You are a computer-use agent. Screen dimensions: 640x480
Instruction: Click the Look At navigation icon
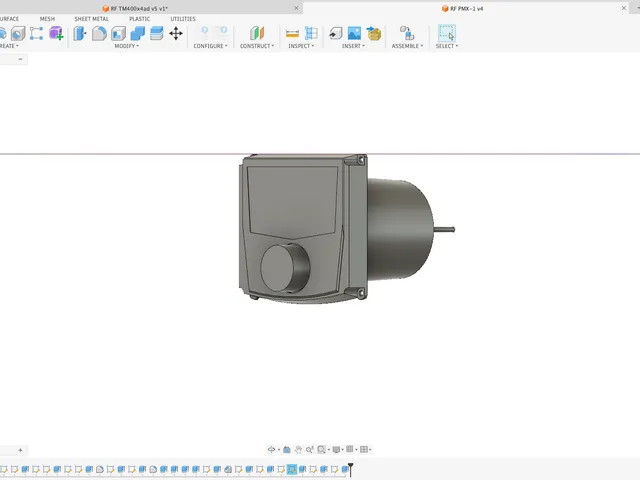click(287, 449)
